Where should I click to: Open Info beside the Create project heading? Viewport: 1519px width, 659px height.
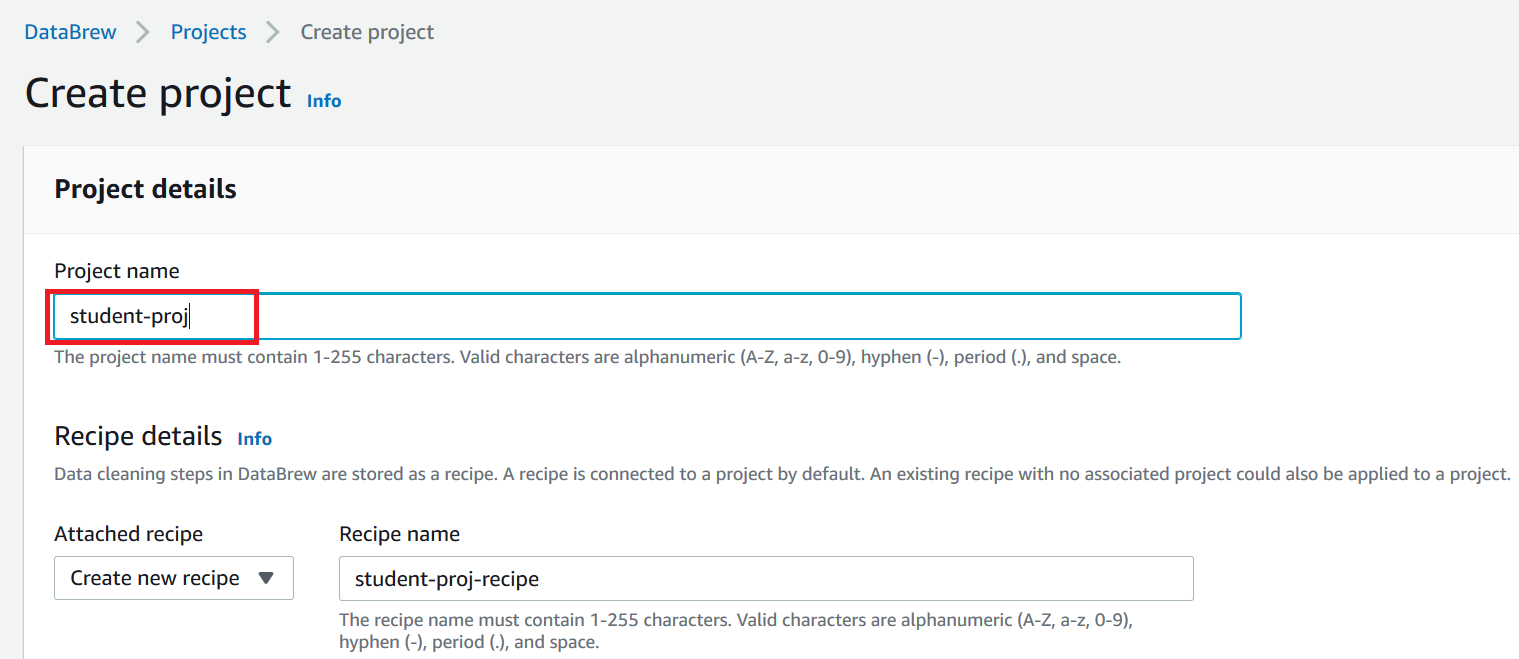coord(324,101)
